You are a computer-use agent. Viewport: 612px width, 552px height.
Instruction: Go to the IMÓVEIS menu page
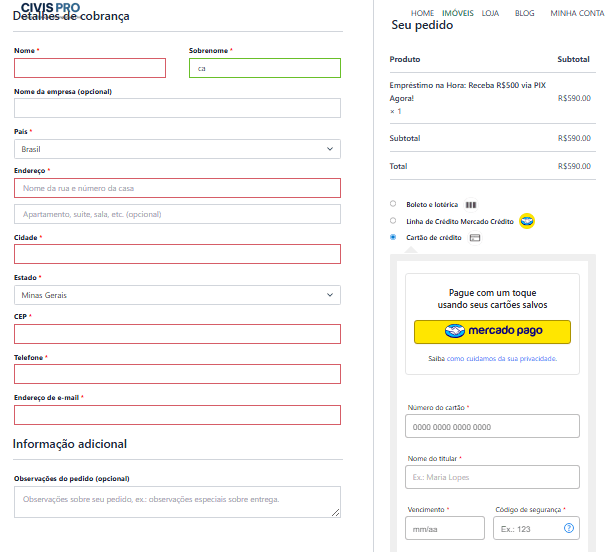tap(458, 13)
